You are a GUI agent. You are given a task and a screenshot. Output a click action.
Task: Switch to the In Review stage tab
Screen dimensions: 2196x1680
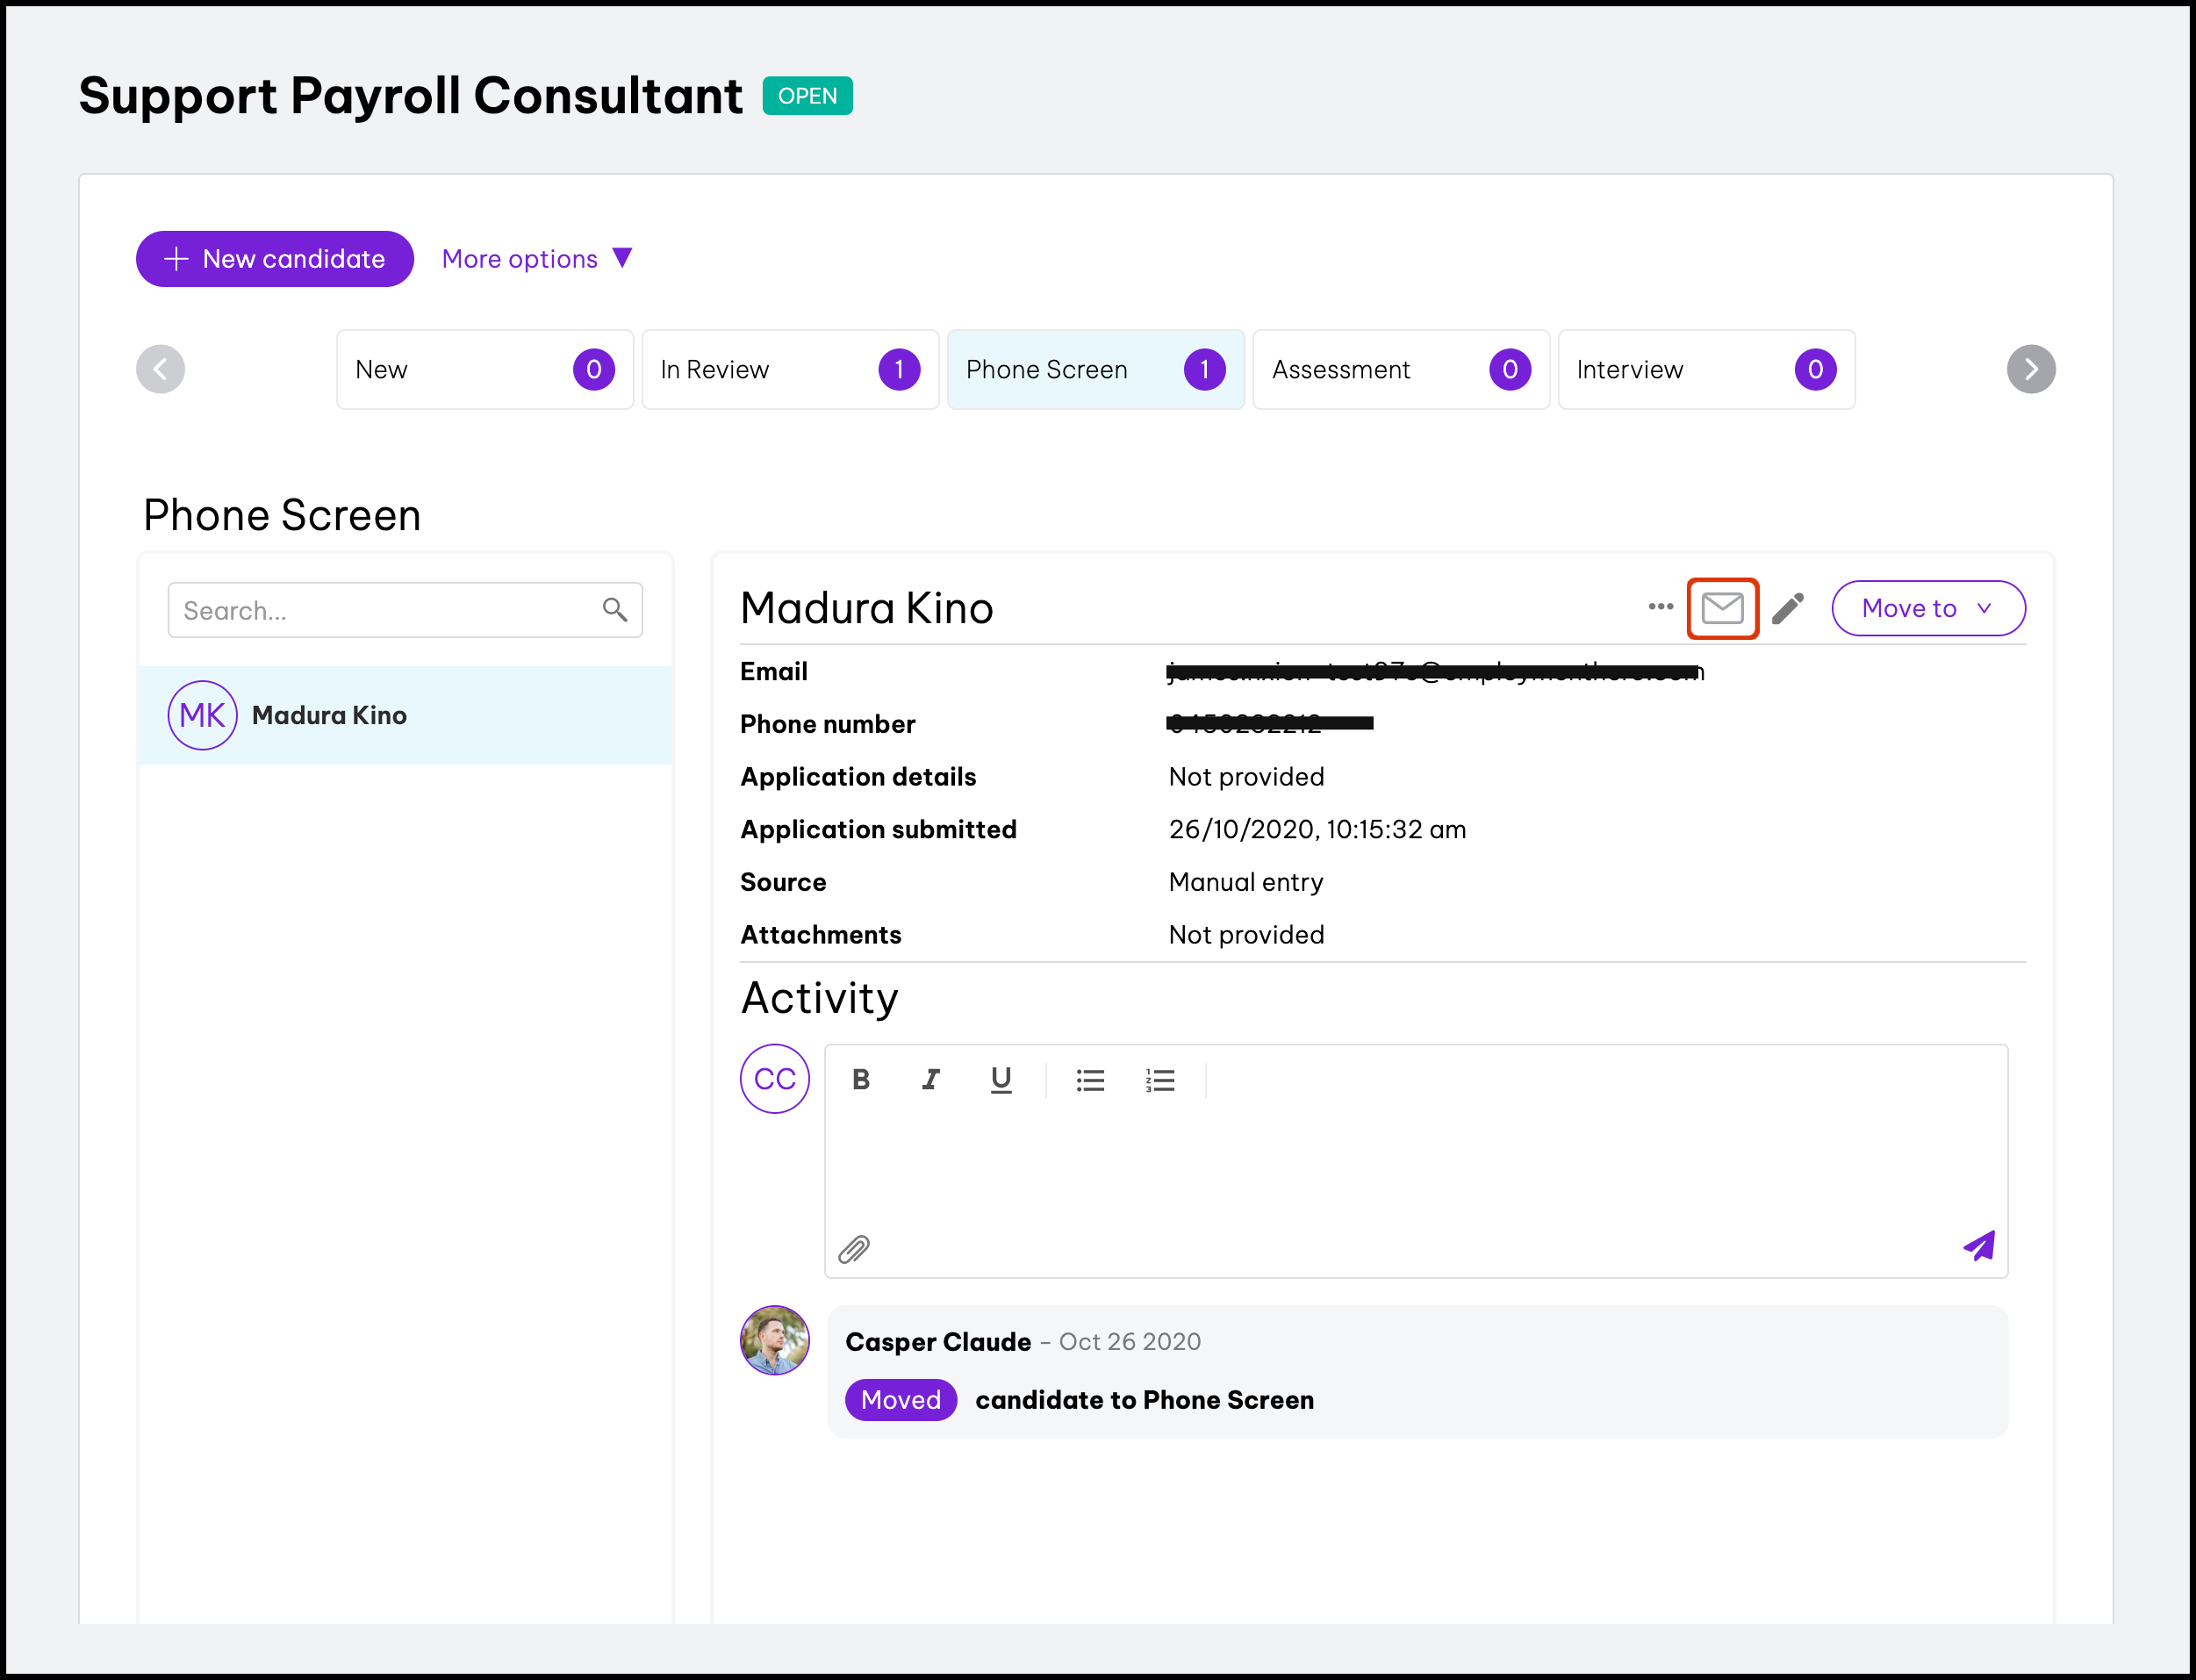point(789,370)
